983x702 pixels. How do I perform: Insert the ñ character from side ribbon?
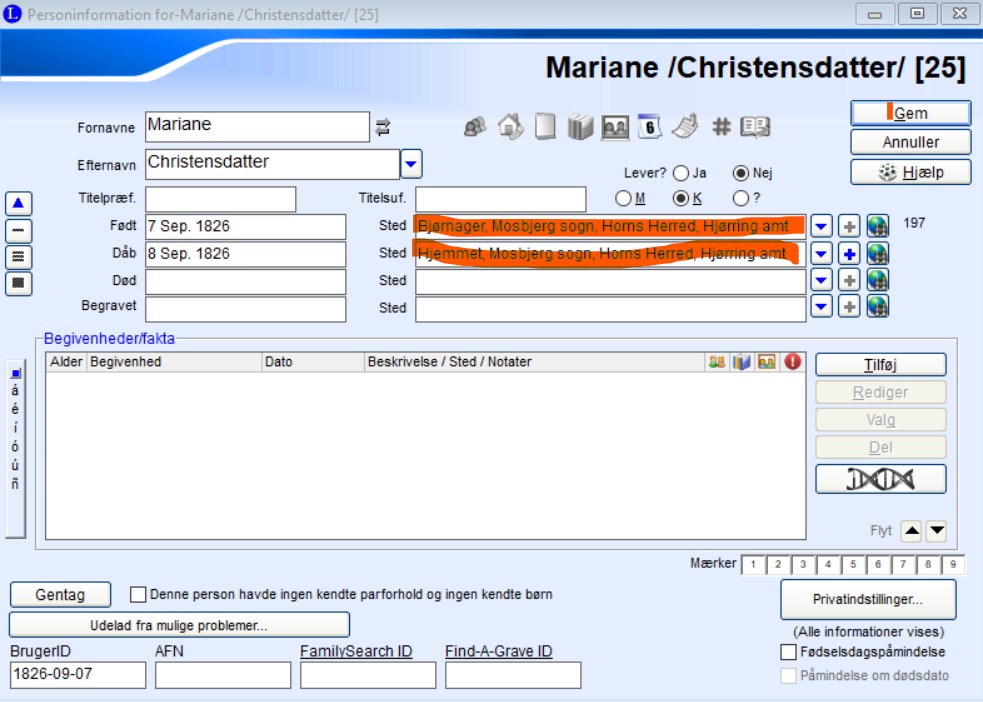pos(16,484)
